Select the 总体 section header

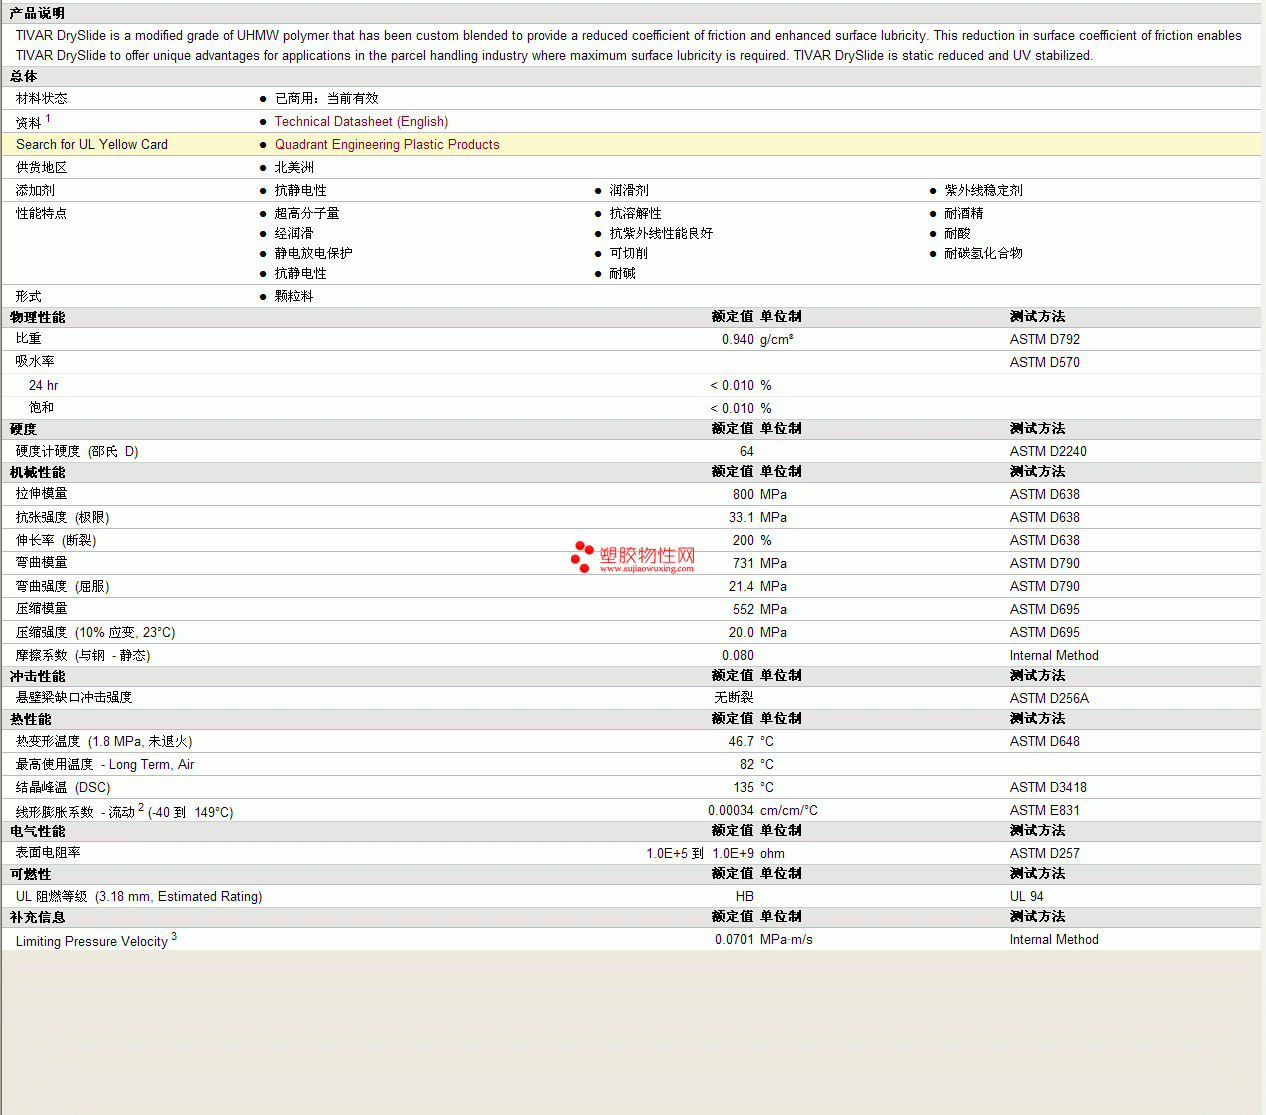click(24, 76)
